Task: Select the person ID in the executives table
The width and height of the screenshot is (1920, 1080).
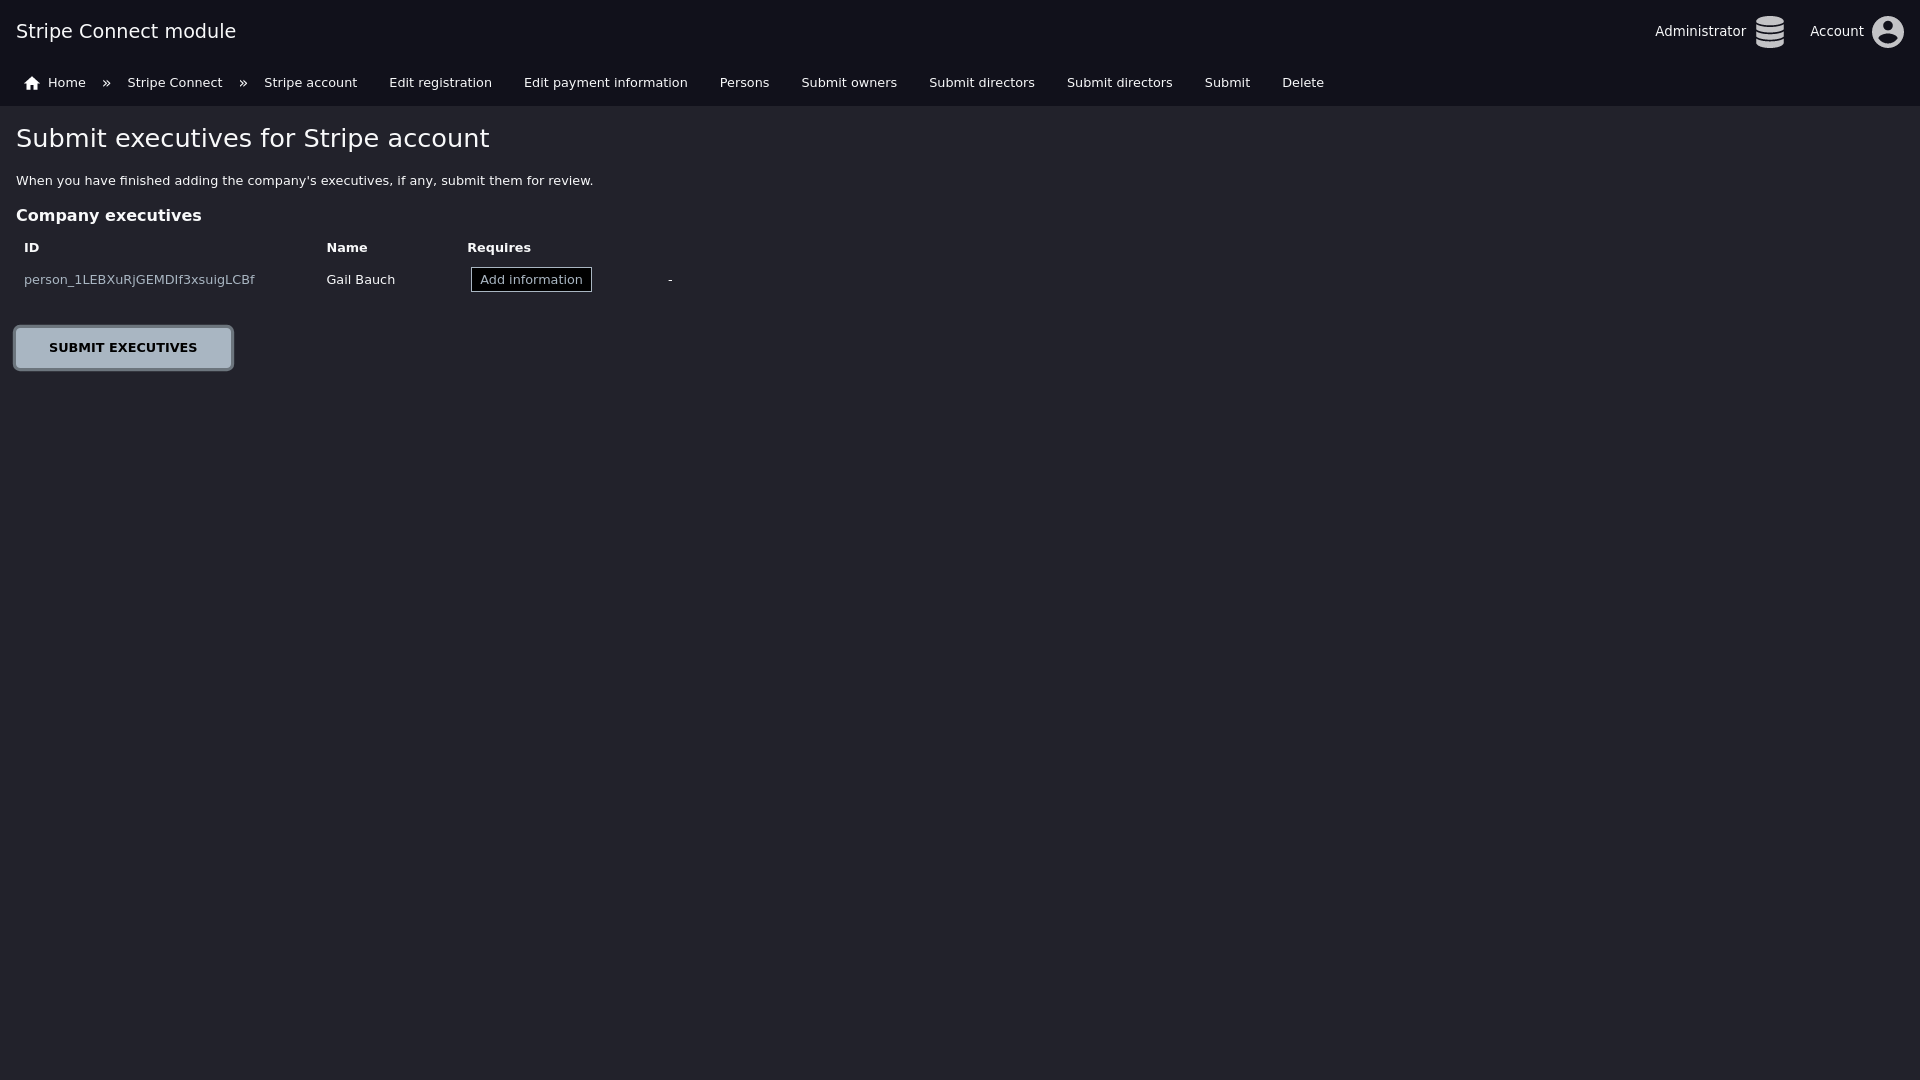Action: tap(139, 280)
